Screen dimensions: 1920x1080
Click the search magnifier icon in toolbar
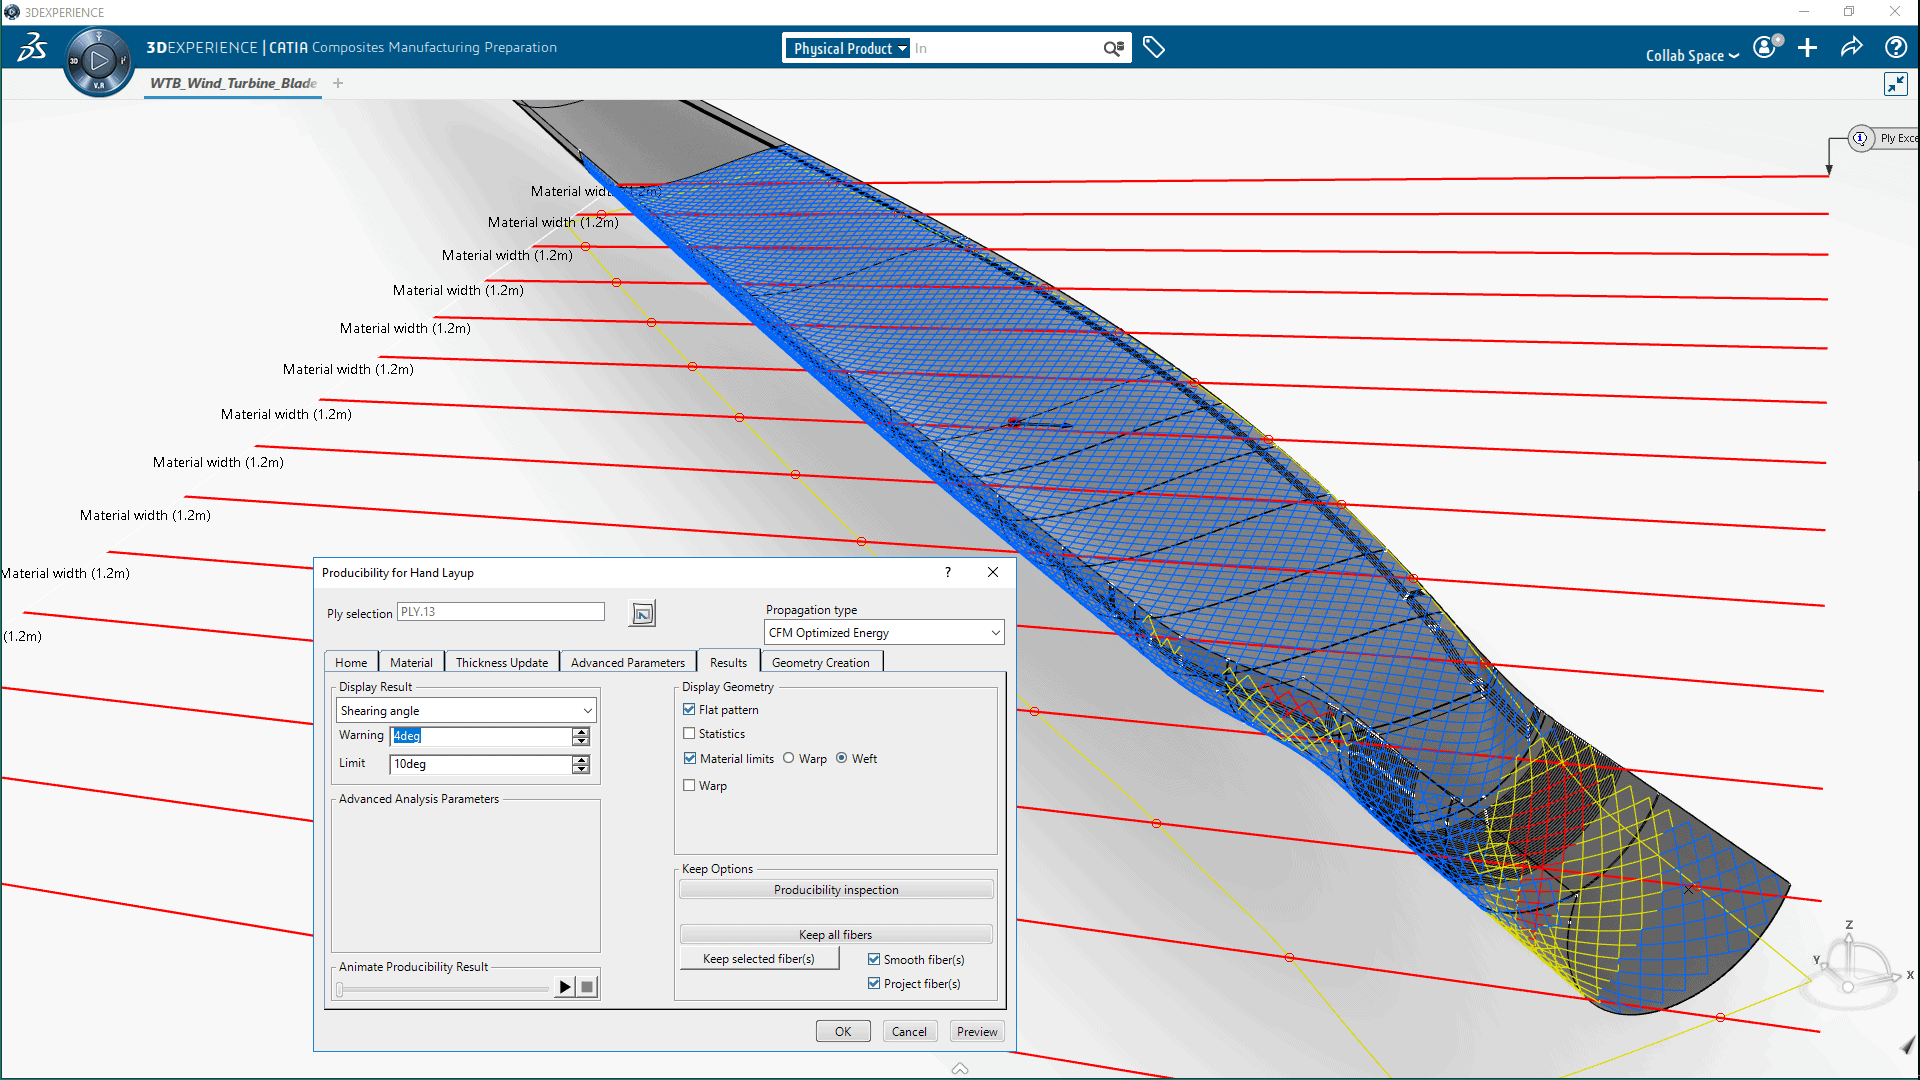coord(1114,47)
